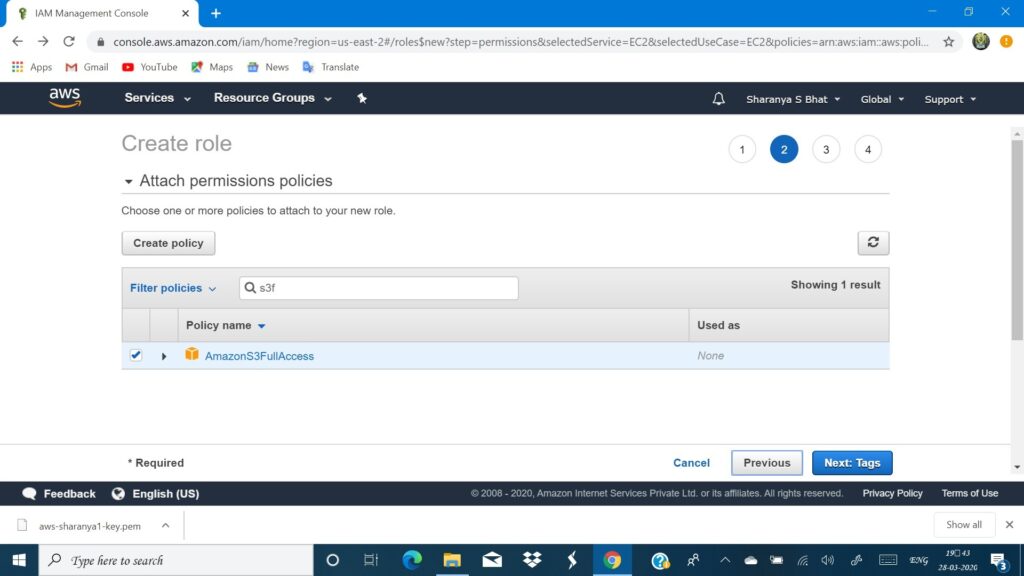Click the Previous button
Image resolution: width=1024 pixels, height=576 pixels.
click(x=767, y=463)
